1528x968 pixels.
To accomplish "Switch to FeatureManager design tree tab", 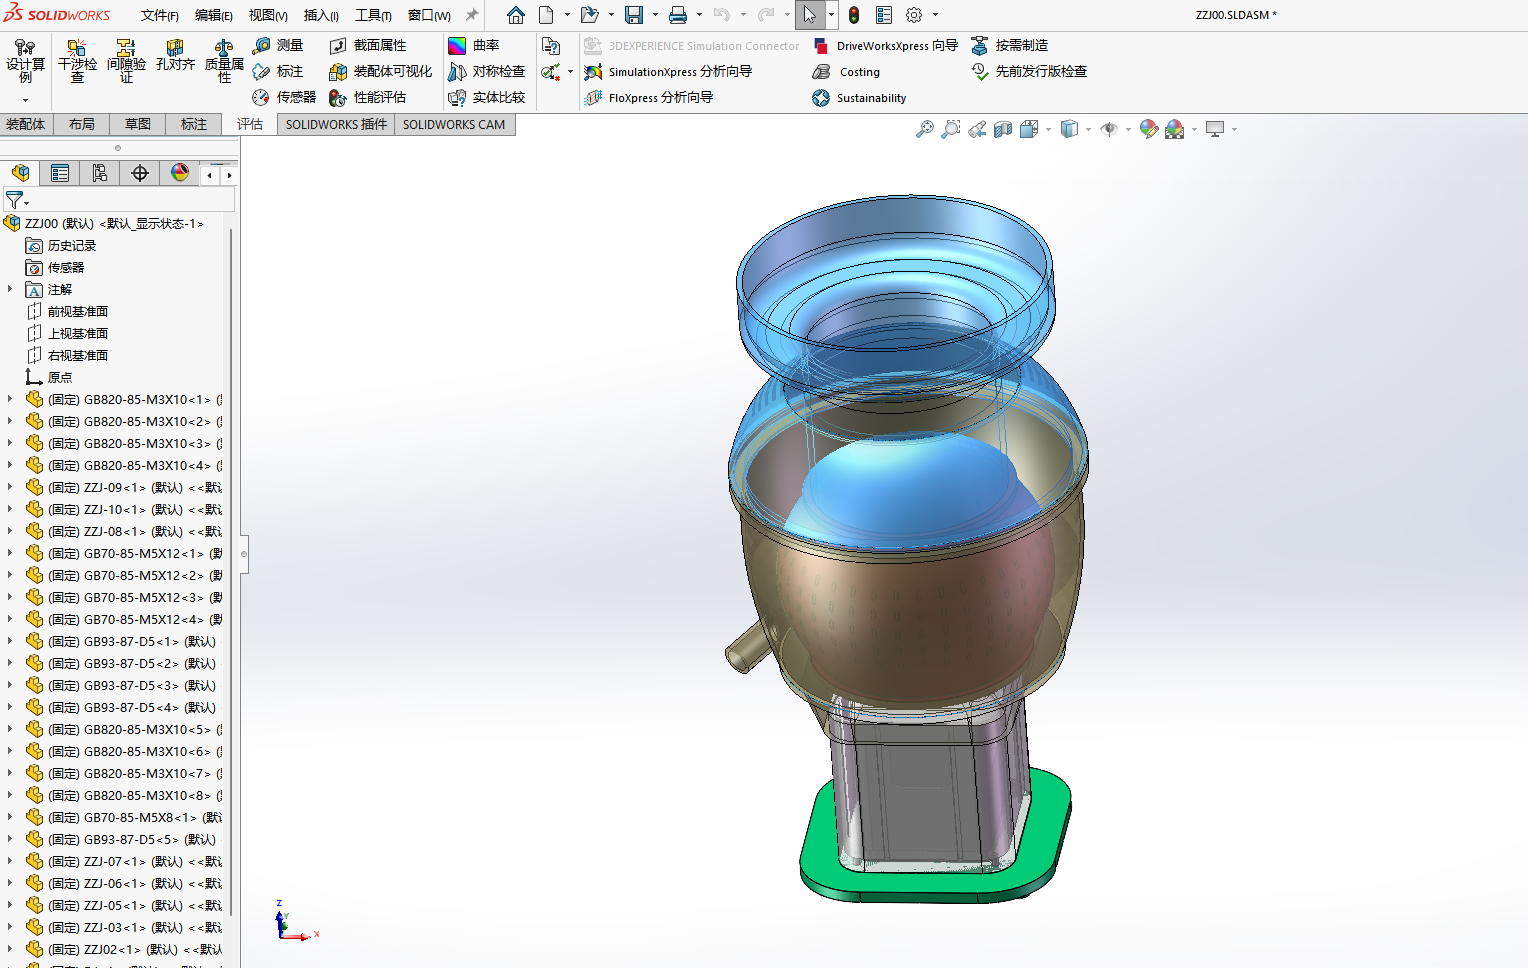I will coord(20,173).
